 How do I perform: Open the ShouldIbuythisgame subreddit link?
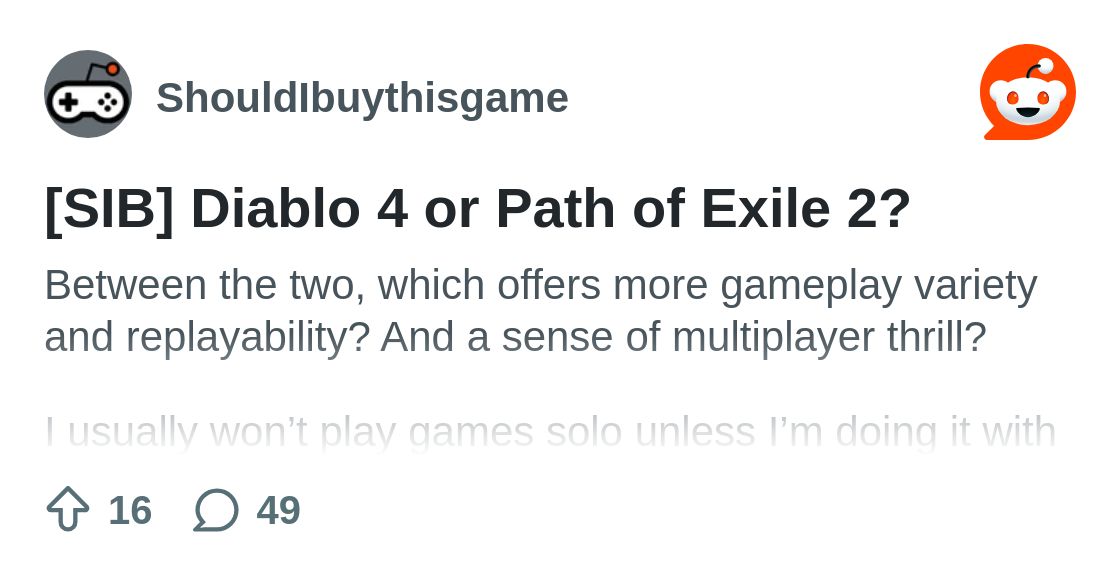(x=362, y=98)
